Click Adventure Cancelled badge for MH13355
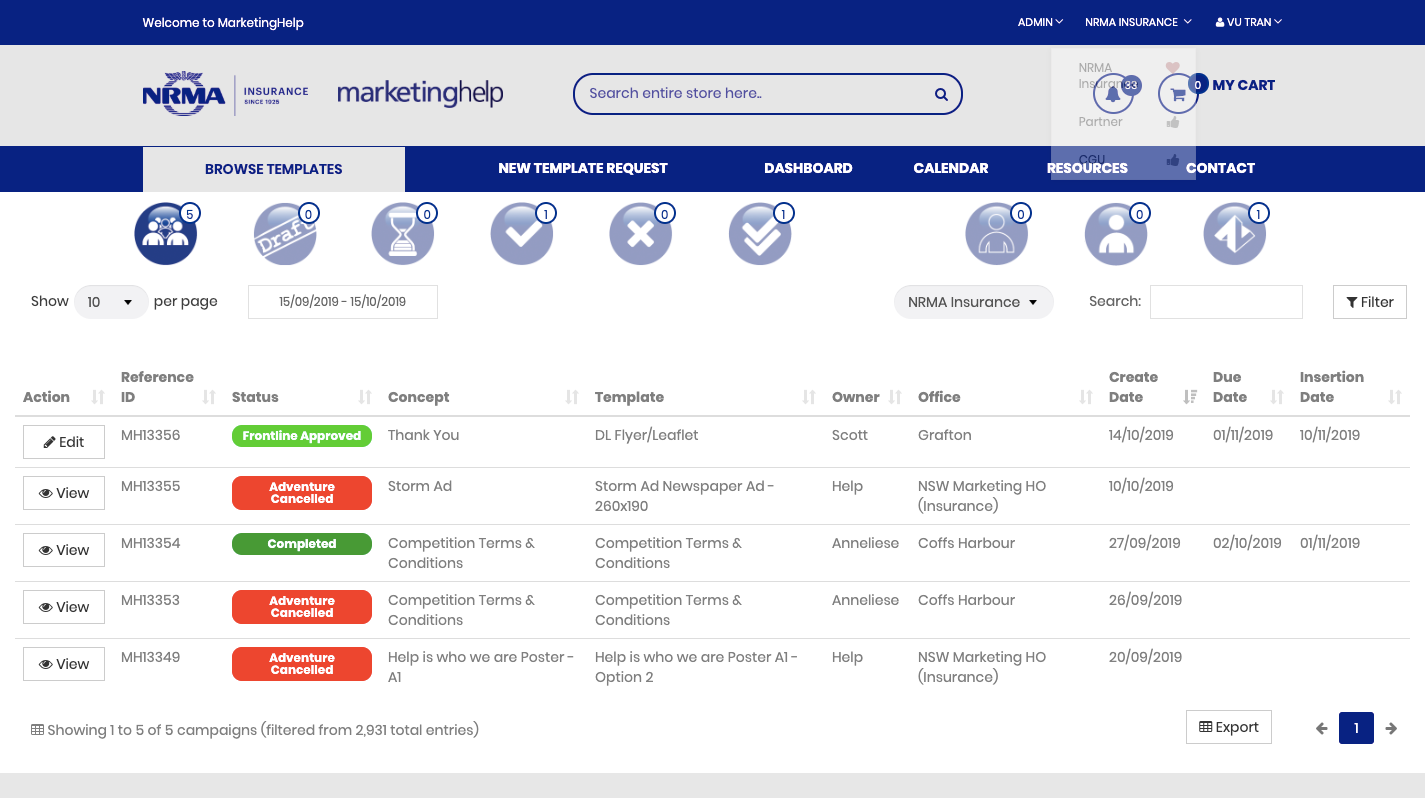 [302, 493]
